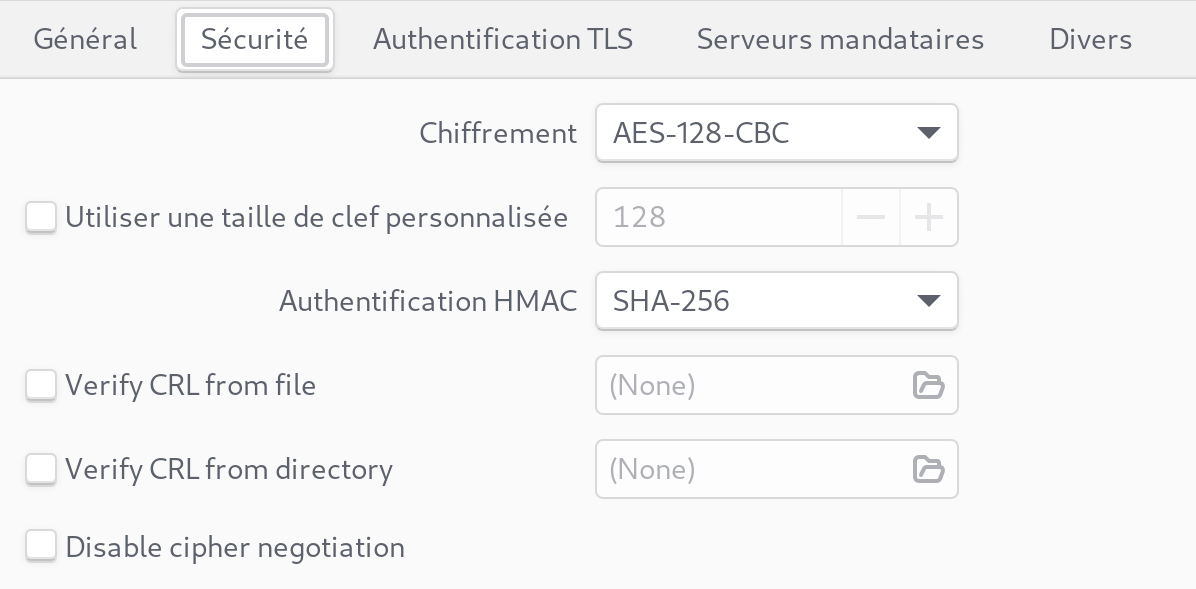The image size is (1196, 589).
Task: Click folder icon for CRL directory chooser
Action: (x=928, y=469)
